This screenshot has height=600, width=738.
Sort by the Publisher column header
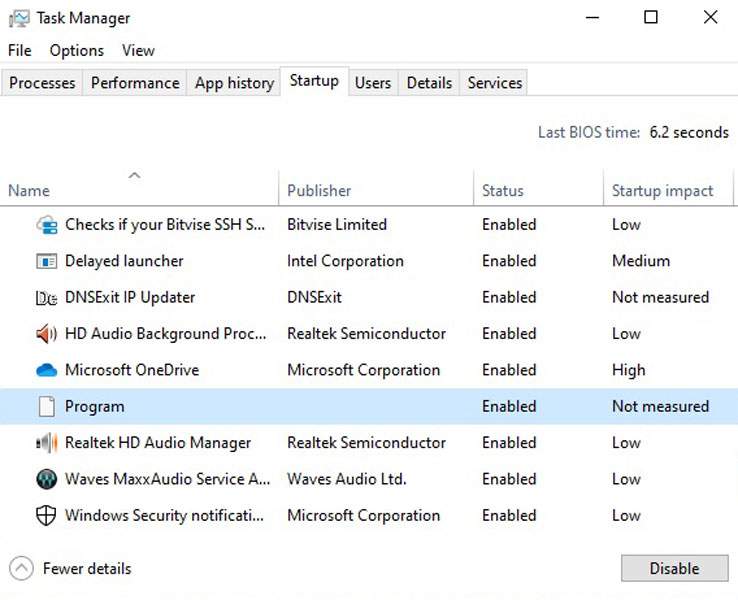tap(376, 187)
